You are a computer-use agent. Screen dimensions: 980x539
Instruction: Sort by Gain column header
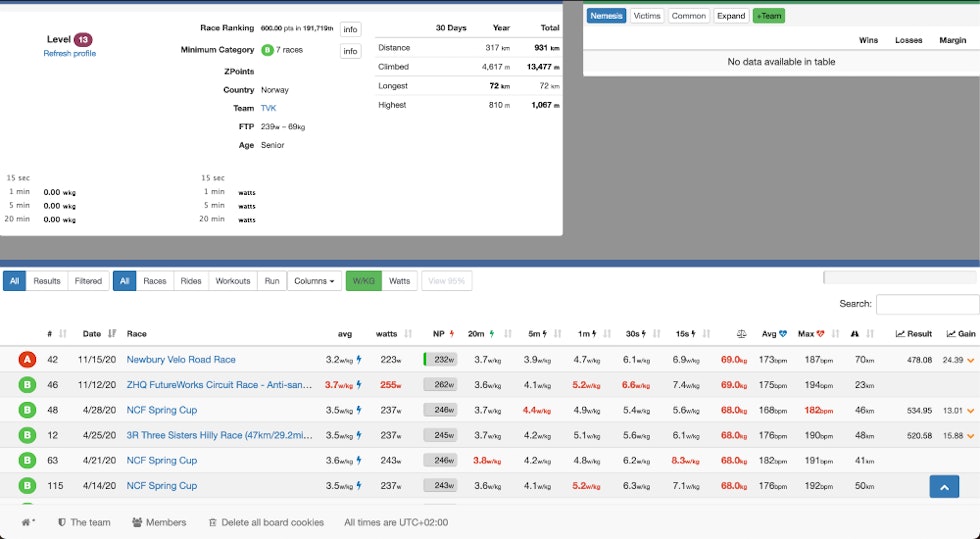tap(961, 334)
